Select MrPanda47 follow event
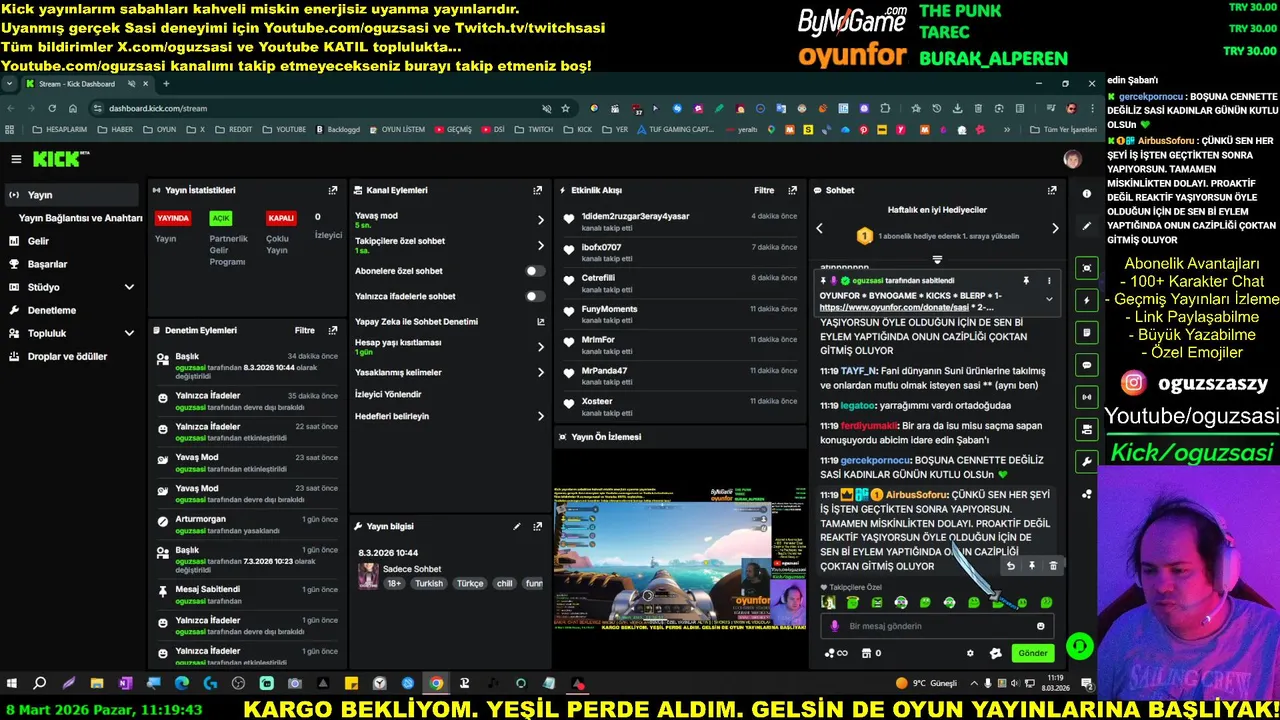The width and height of the screenshot is (1280, 720). (680, 376)
